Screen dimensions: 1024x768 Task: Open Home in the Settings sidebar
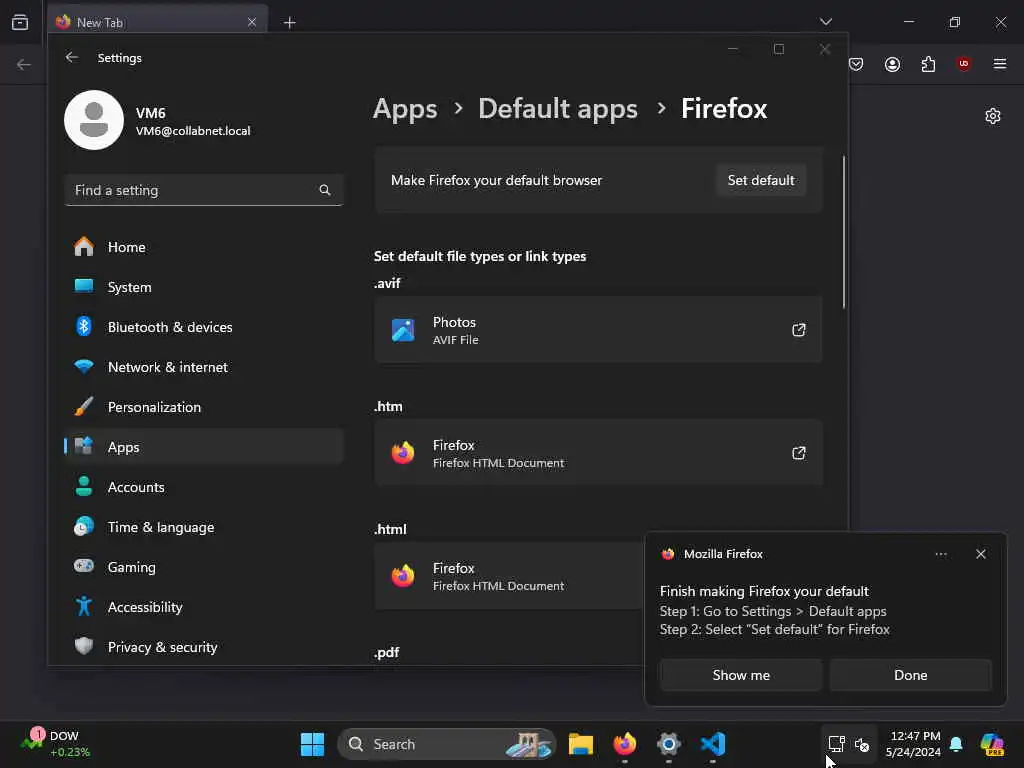pyautogui.click(x=204, y=247)
